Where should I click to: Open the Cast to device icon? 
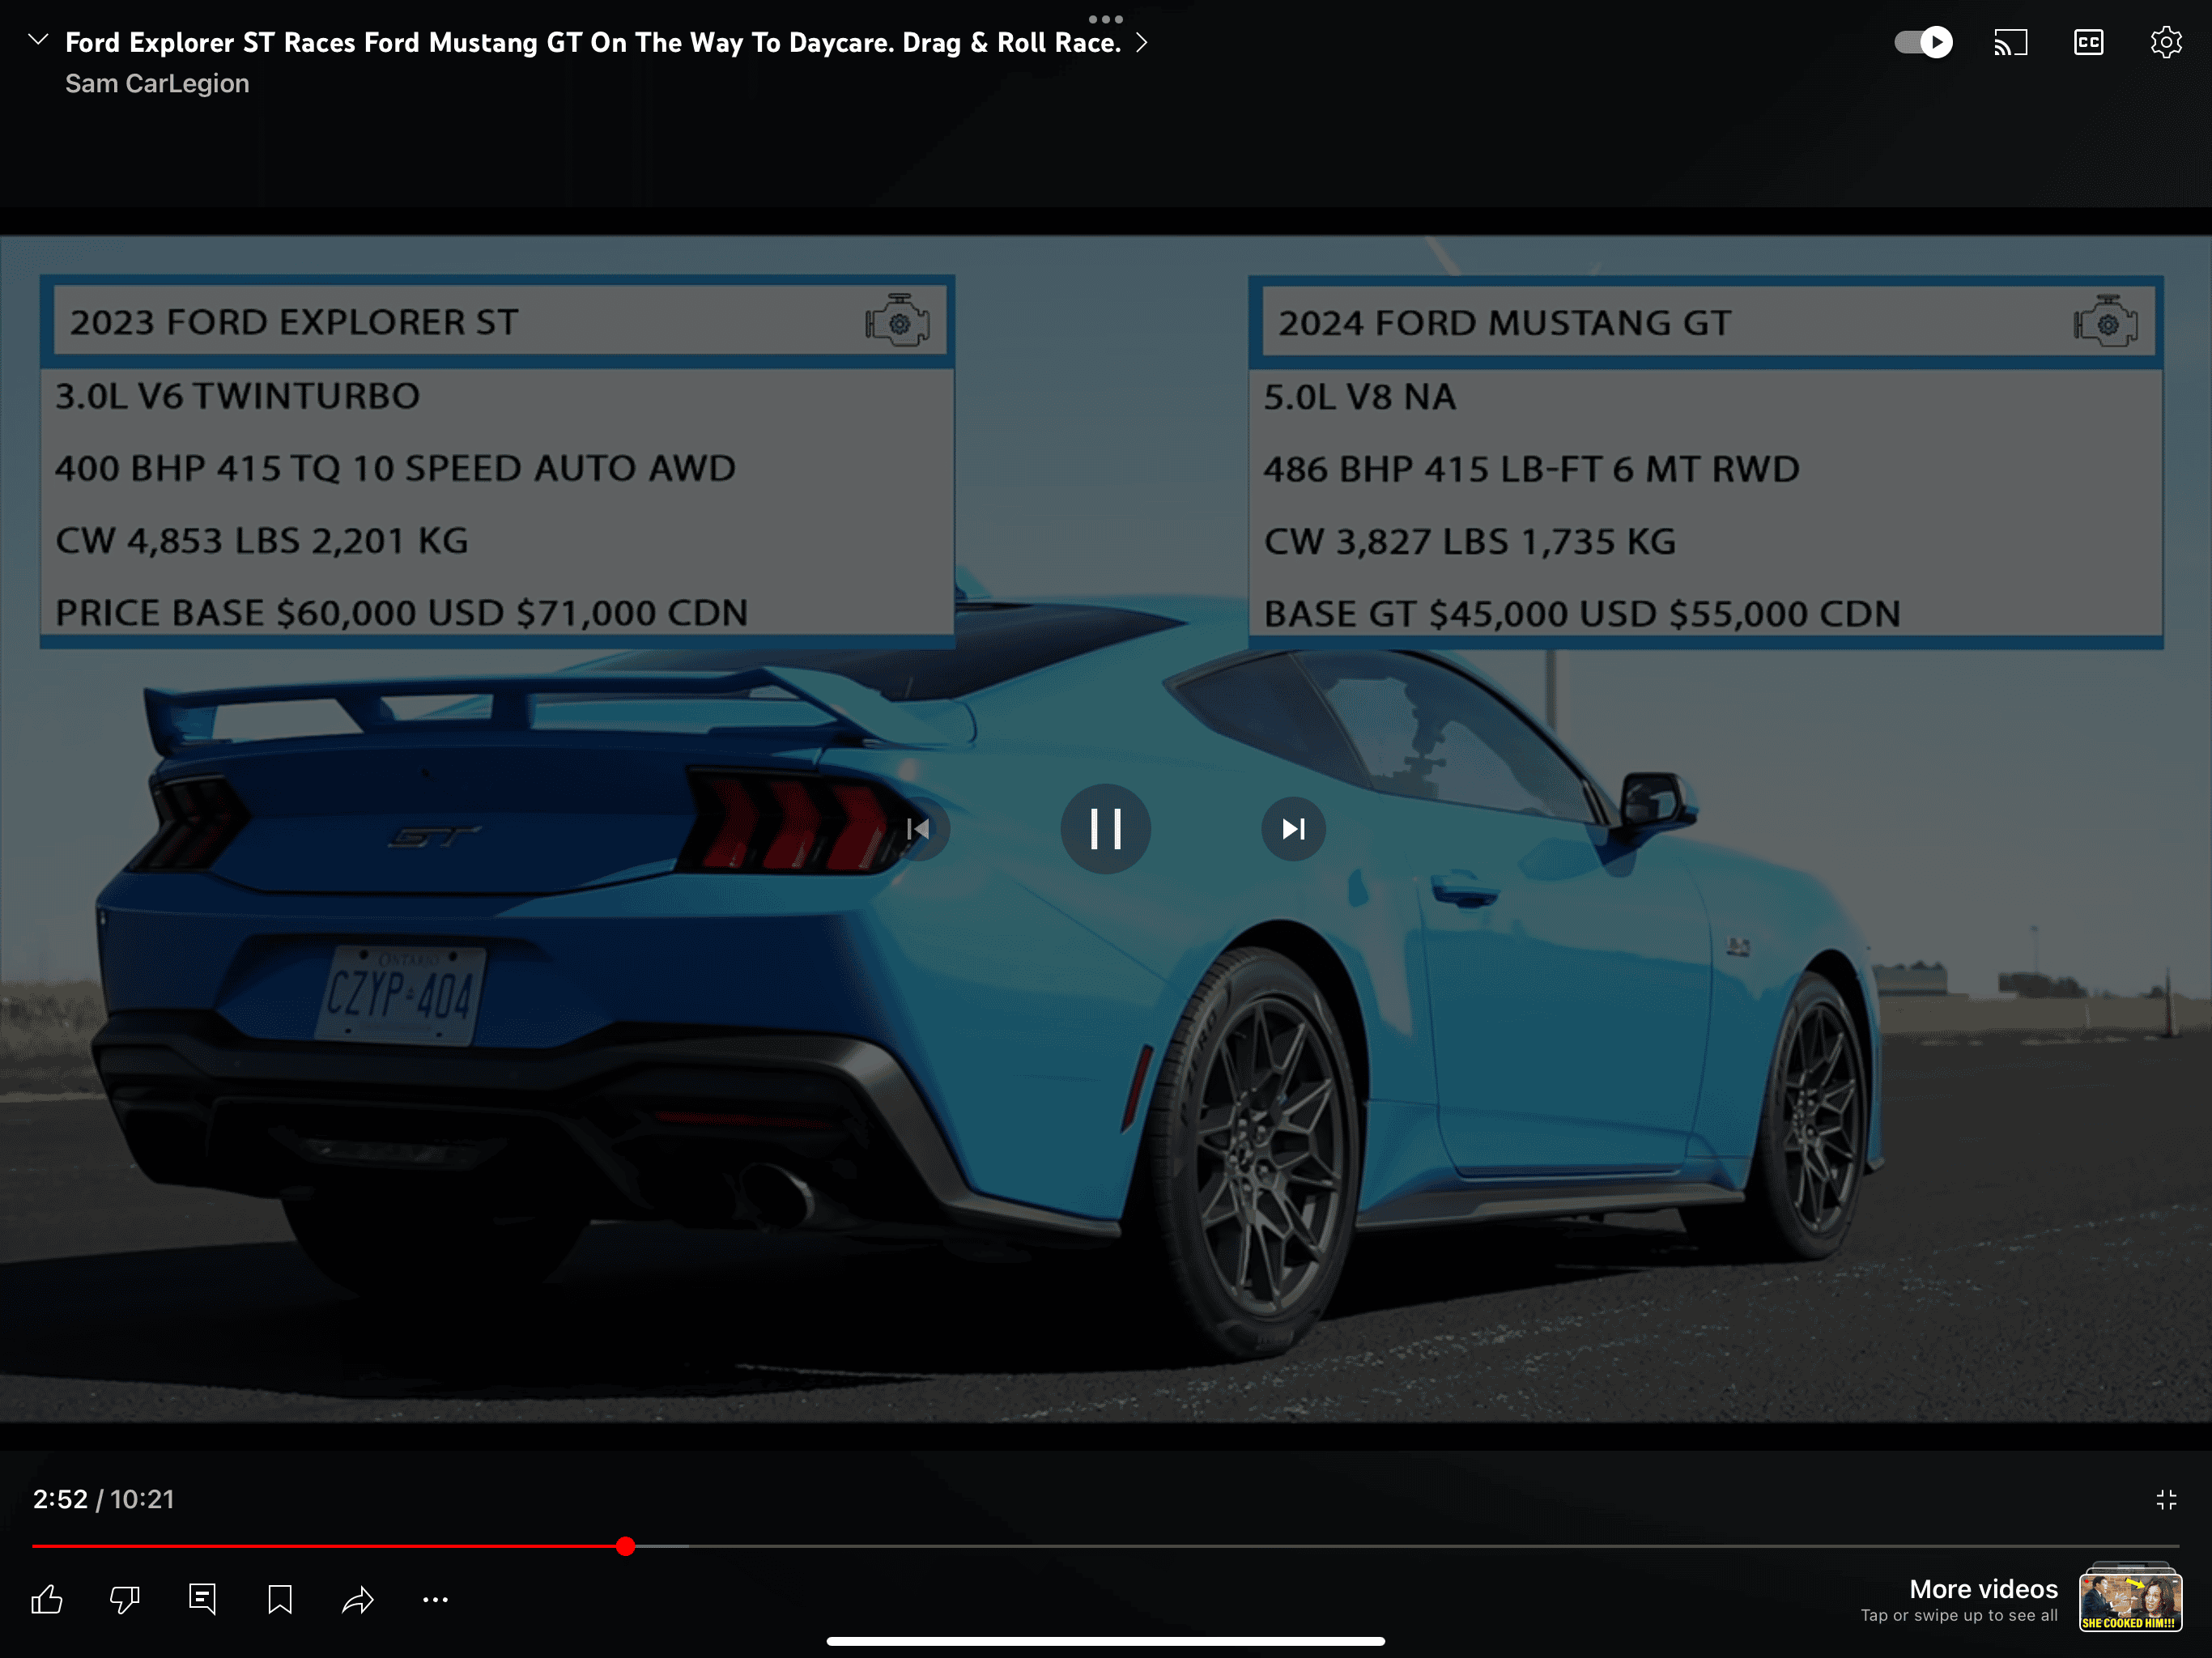click(x=2010, y=42)
